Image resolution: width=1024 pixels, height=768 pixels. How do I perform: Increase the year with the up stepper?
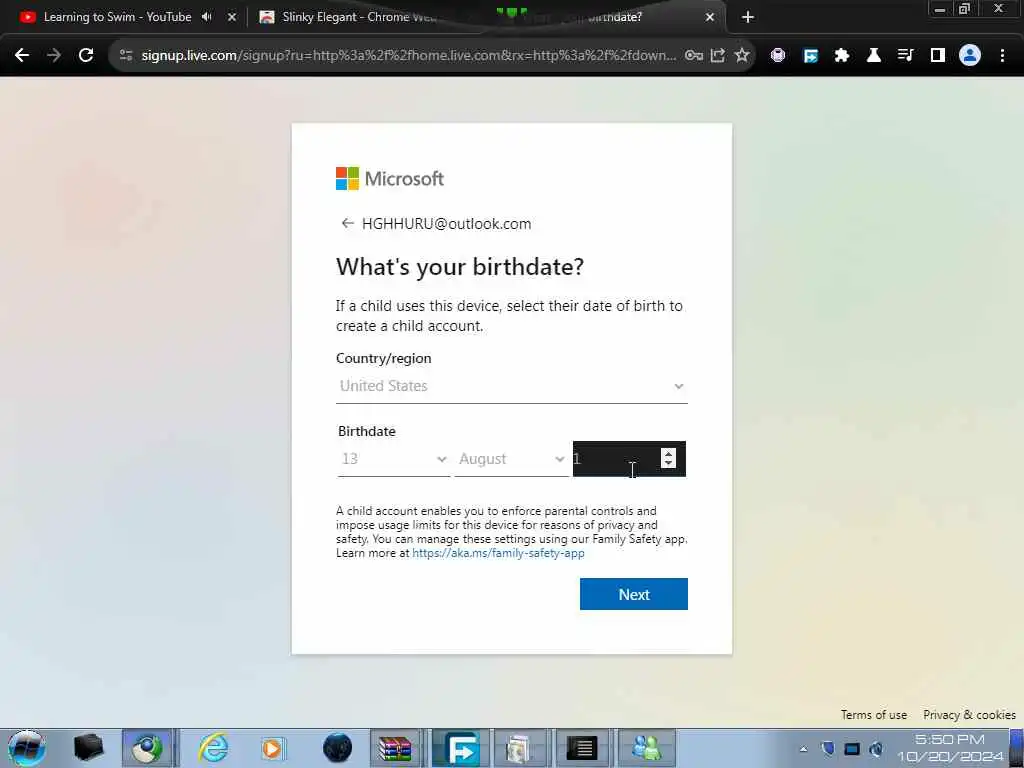point(668,453)
